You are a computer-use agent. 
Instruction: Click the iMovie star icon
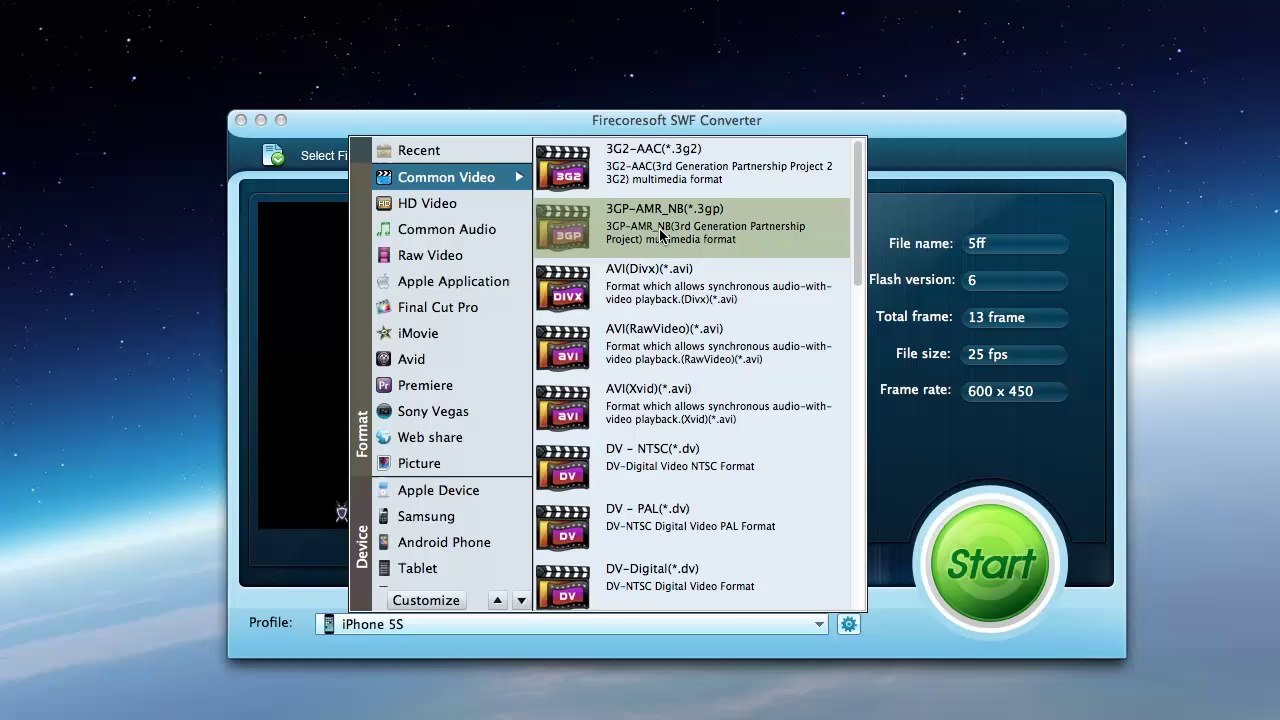tap(383, 333)
